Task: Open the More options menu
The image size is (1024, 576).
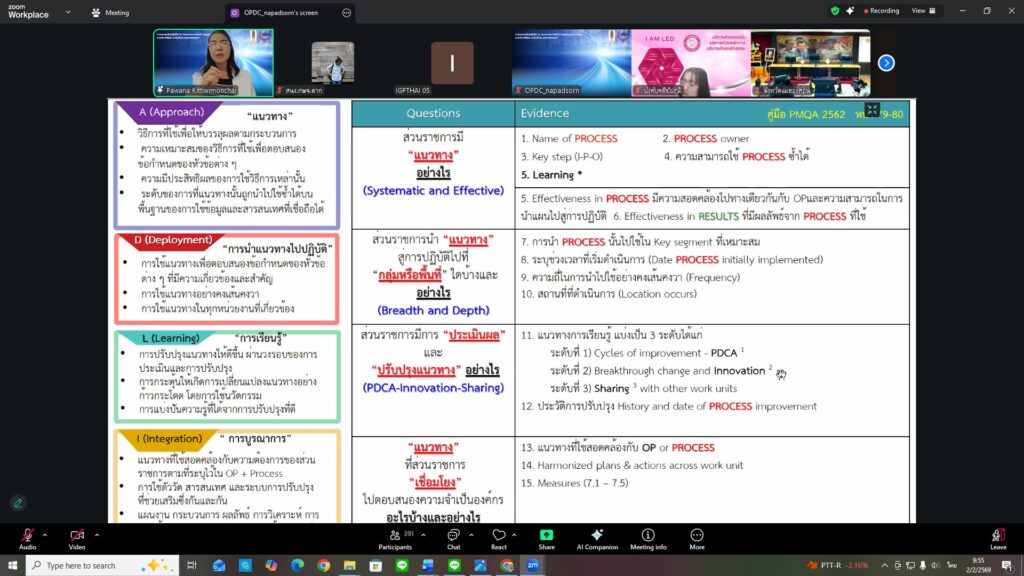Action: pyautogui.click(x=697, y=537)
